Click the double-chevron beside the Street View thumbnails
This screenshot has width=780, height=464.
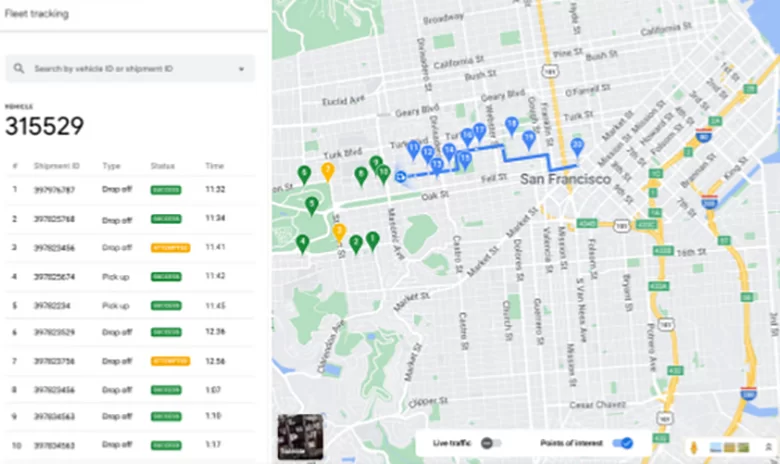768,448
